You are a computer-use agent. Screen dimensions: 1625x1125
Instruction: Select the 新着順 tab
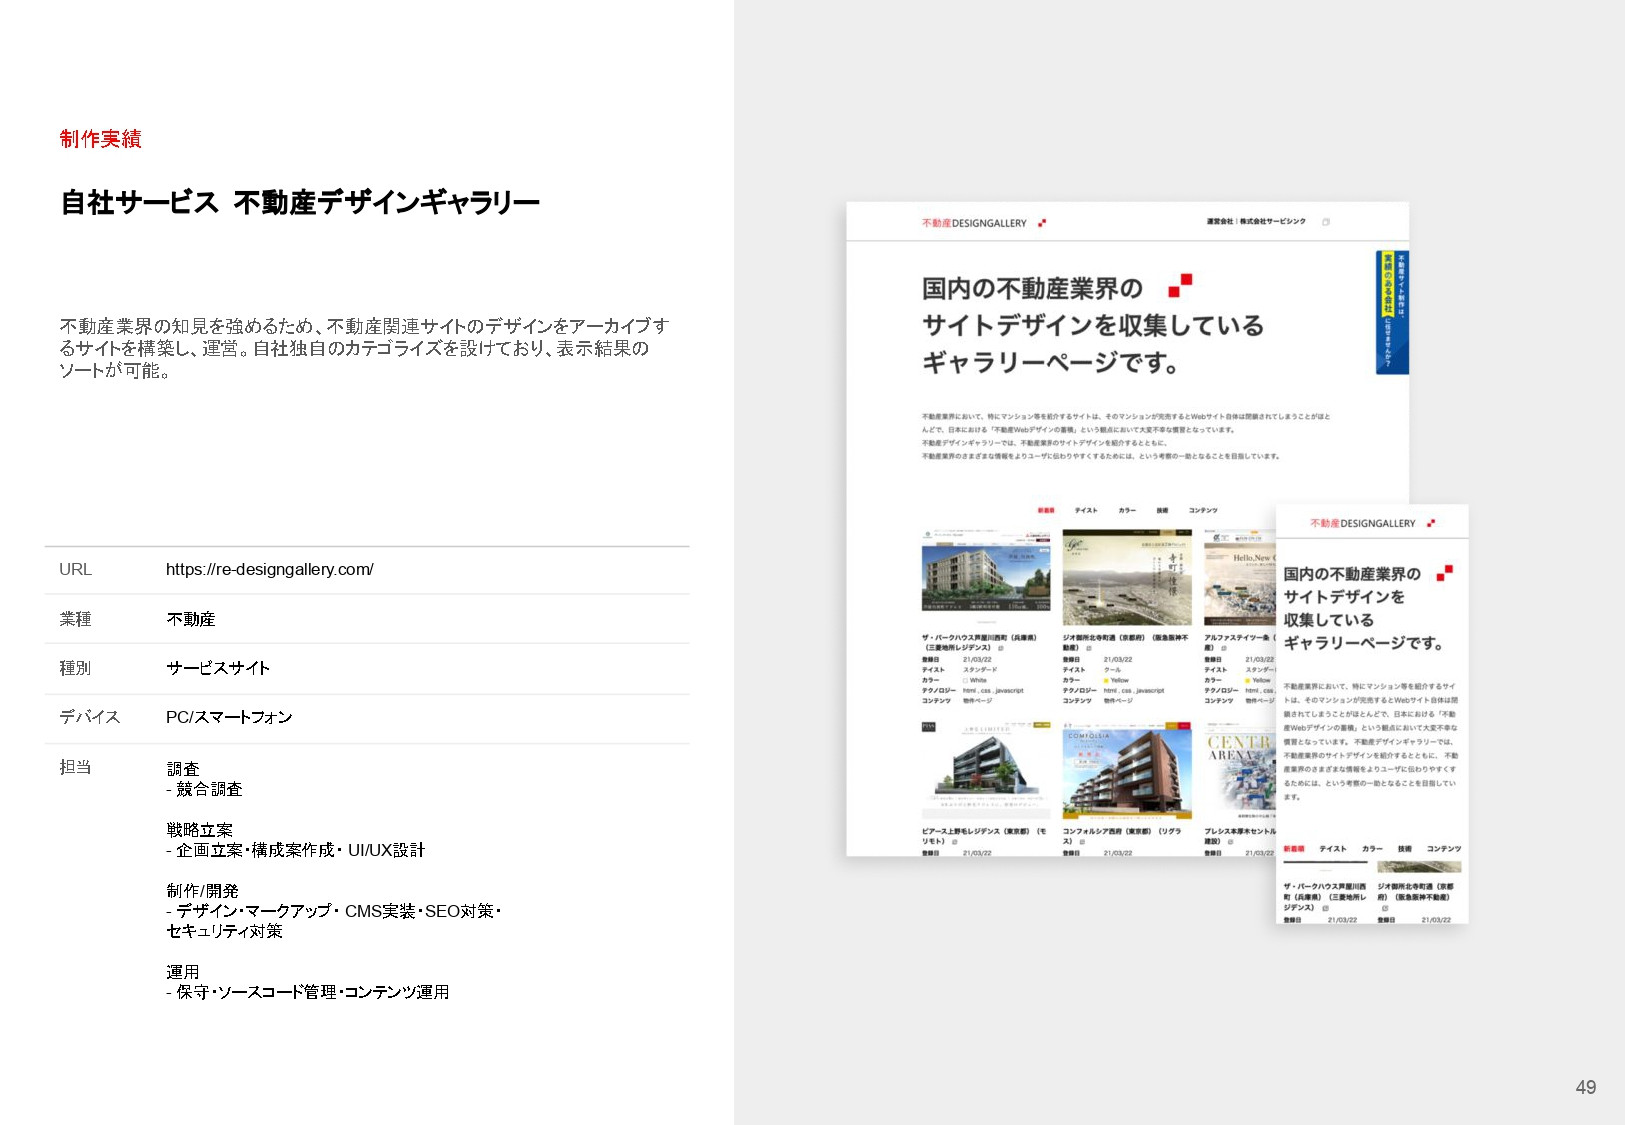(1046, 510)
